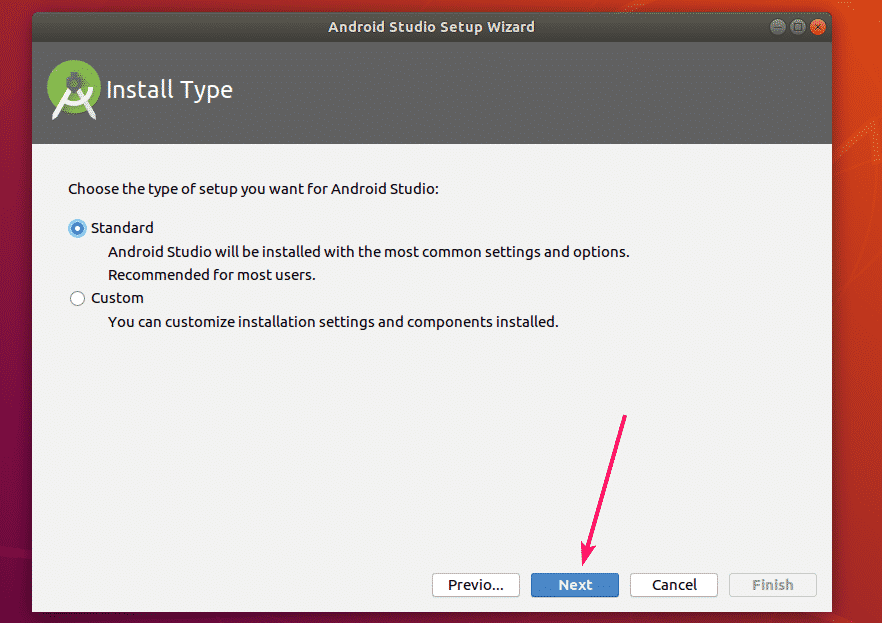The image size is (882, 623).
Task: Click the 'You can customize installation settings' text
Action: click(333, 322)
